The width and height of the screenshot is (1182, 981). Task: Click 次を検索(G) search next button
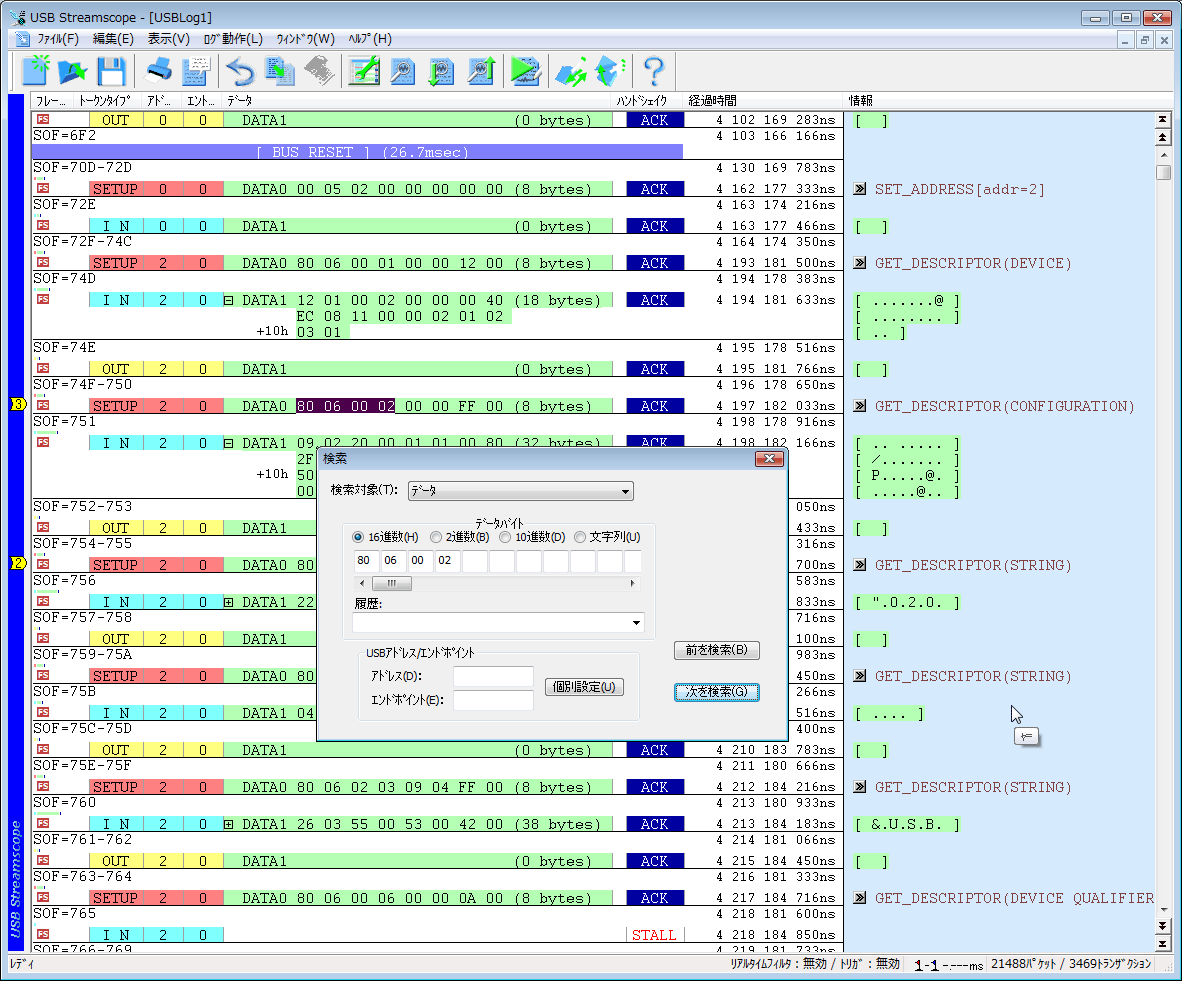pyautogui.click(x=716, y=691)
